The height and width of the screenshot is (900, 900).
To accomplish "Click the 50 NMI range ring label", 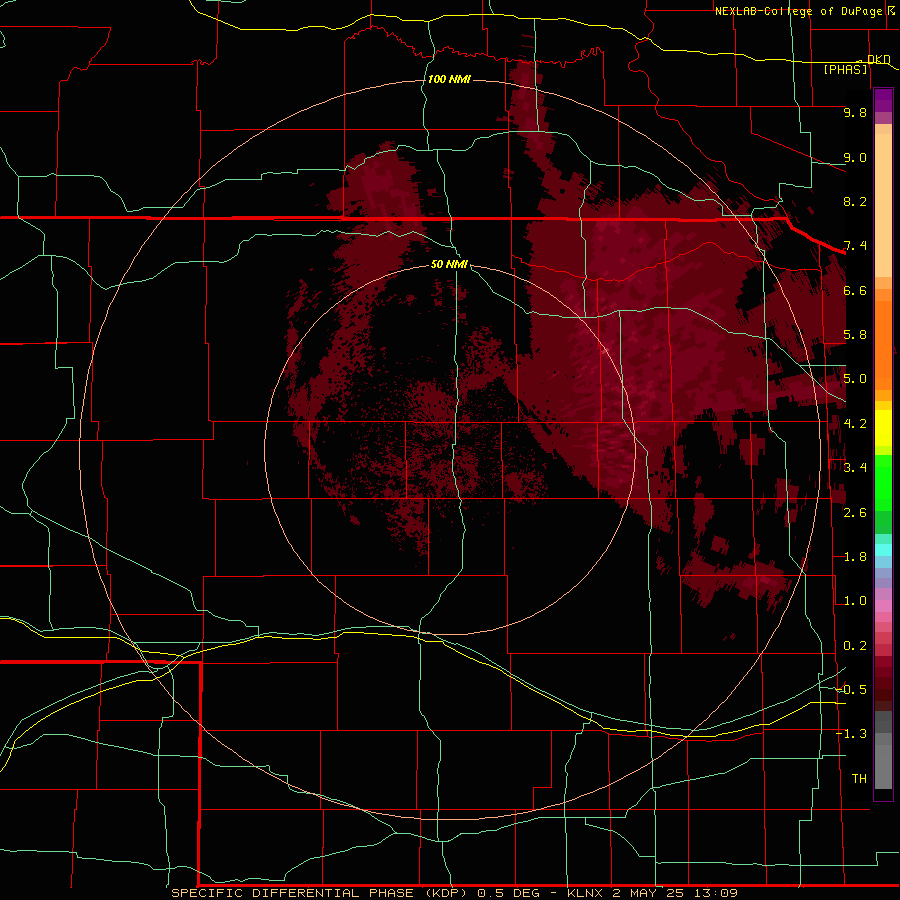I will [449, 264].
